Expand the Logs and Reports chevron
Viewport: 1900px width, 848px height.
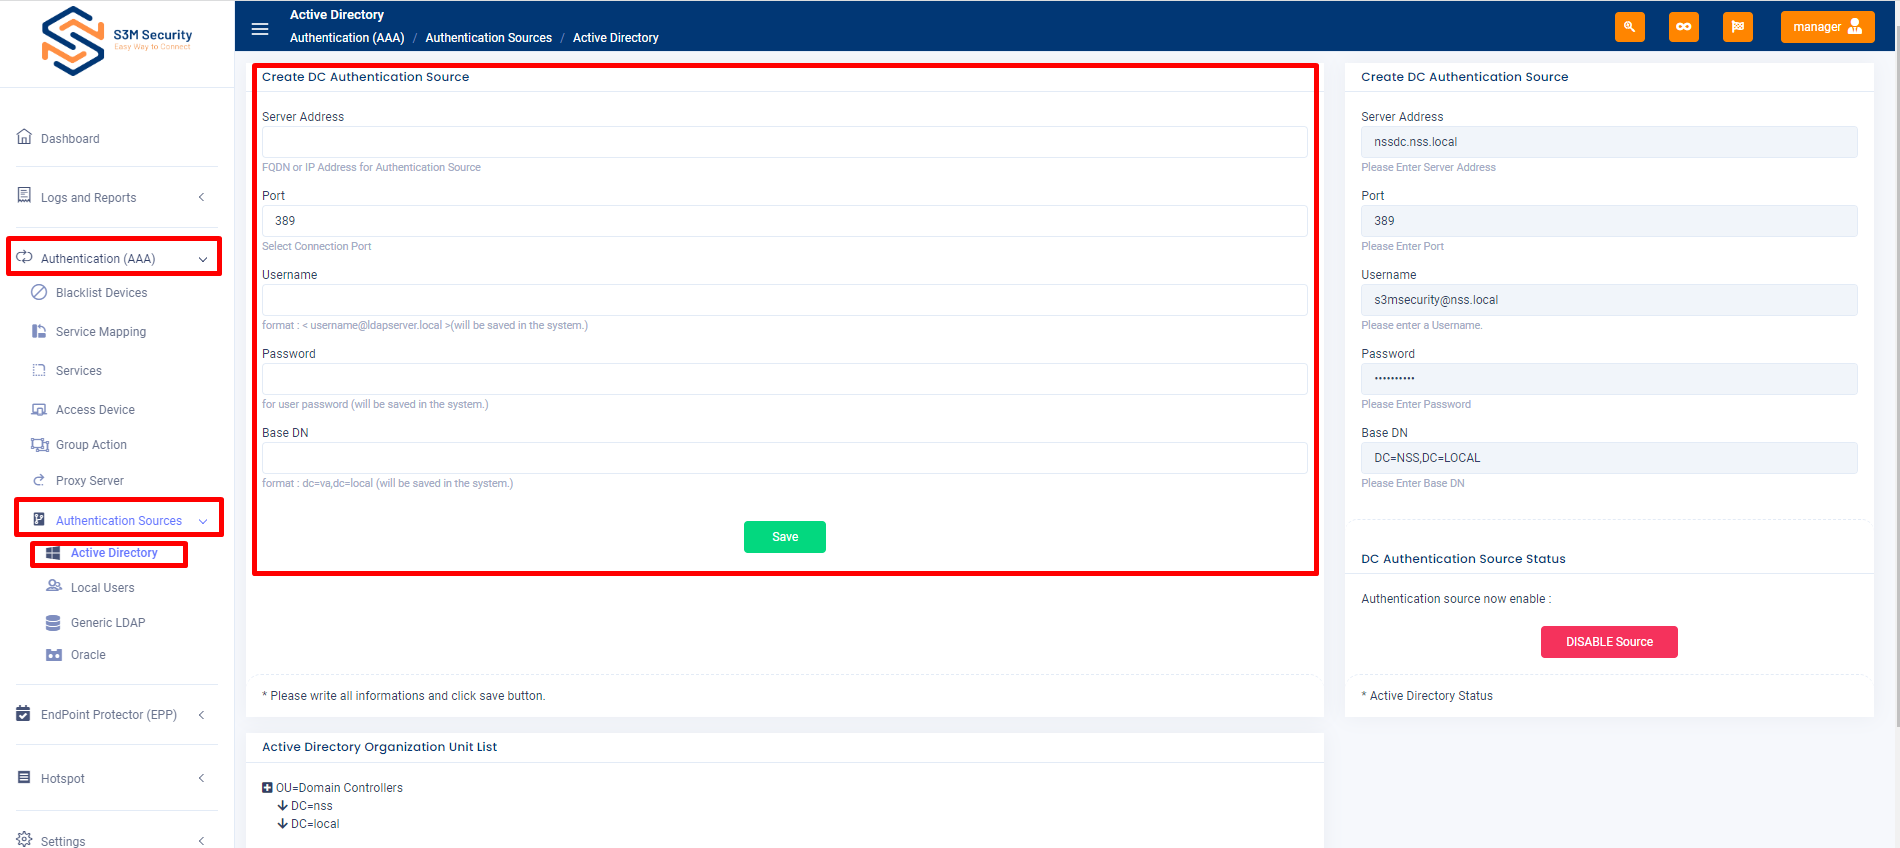pyautogui.click(x=201, y=197)
